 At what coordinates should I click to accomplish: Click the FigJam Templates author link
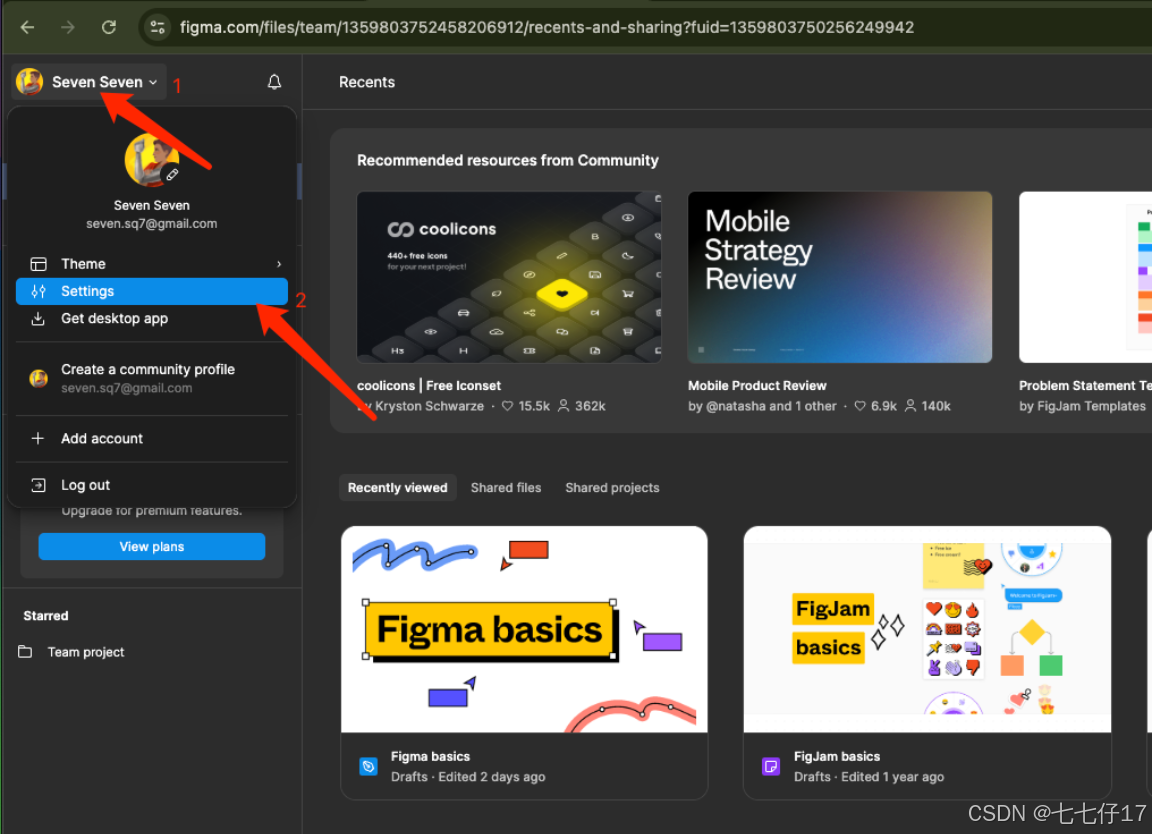1091,406
